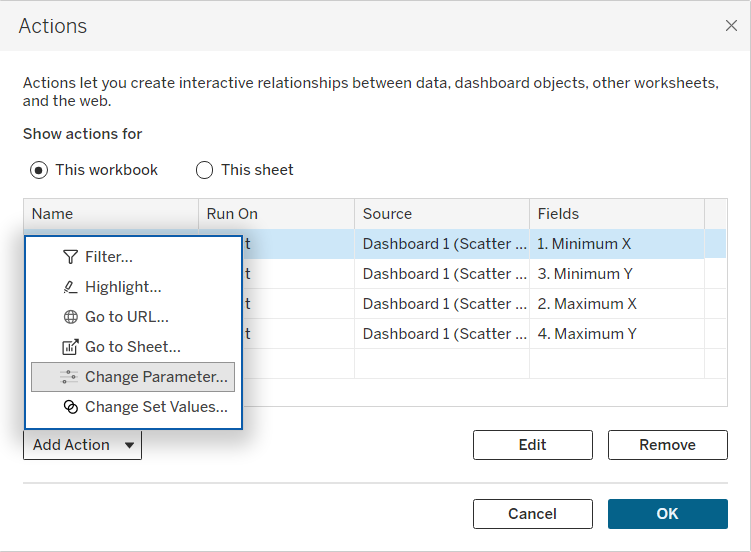Click the funnel icon beside Filter
The image size is (751, 552).
(x=70, y=257)
